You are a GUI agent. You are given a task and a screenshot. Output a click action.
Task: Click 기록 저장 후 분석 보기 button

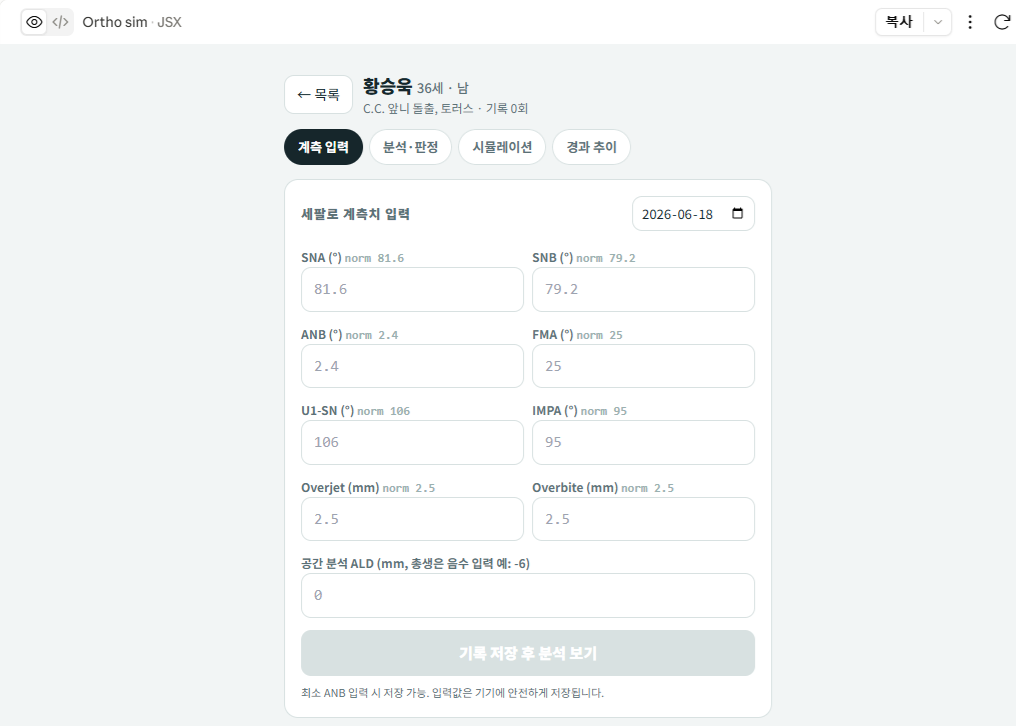tap(528, 653)
